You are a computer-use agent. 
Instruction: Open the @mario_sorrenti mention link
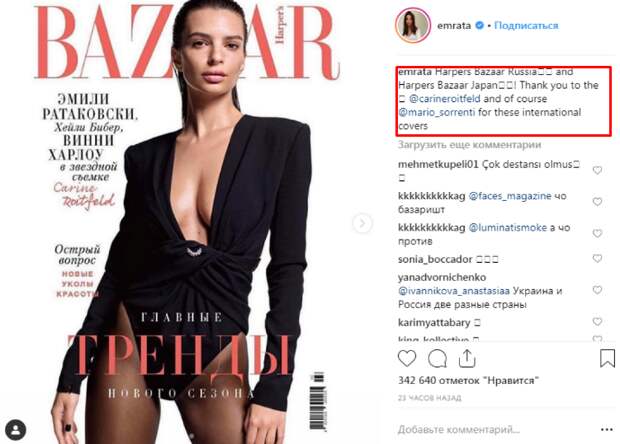437,112
